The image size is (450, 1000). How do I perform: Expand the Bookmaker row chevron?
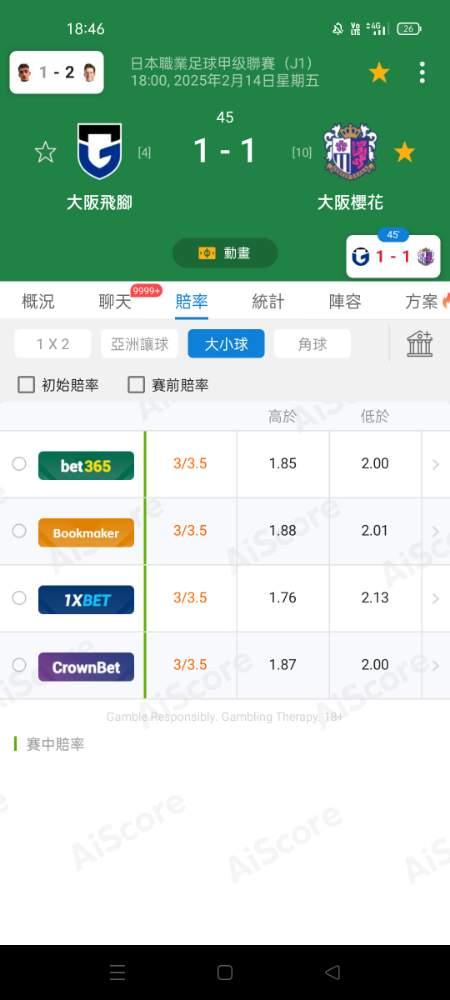click(x=436, y=531)
